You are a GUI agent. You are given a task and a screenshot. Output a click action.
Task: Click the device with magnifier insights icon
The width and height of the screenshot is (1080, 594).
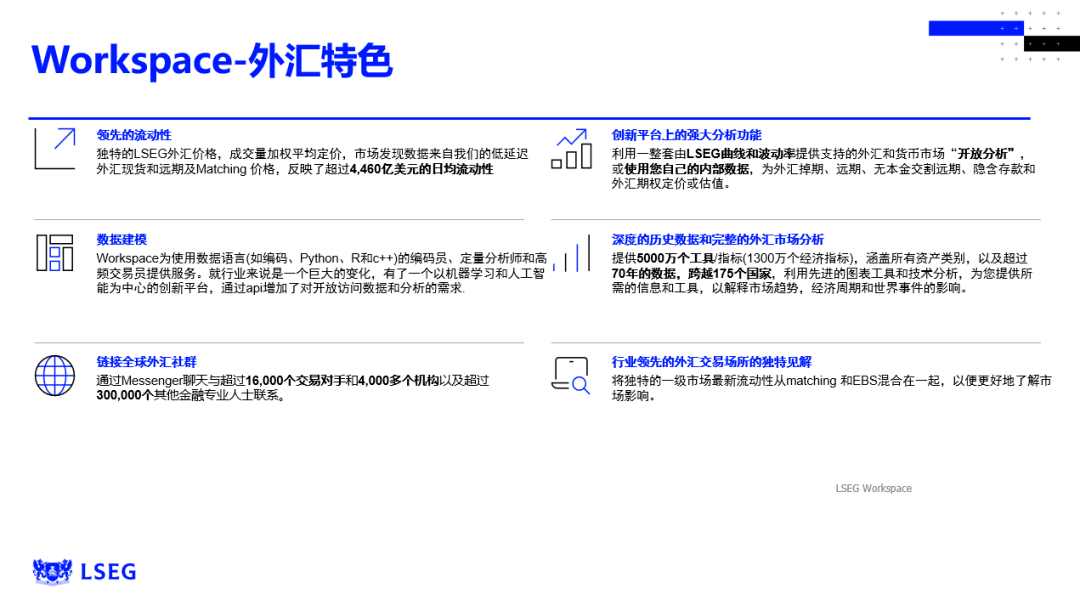coord(570,375)
